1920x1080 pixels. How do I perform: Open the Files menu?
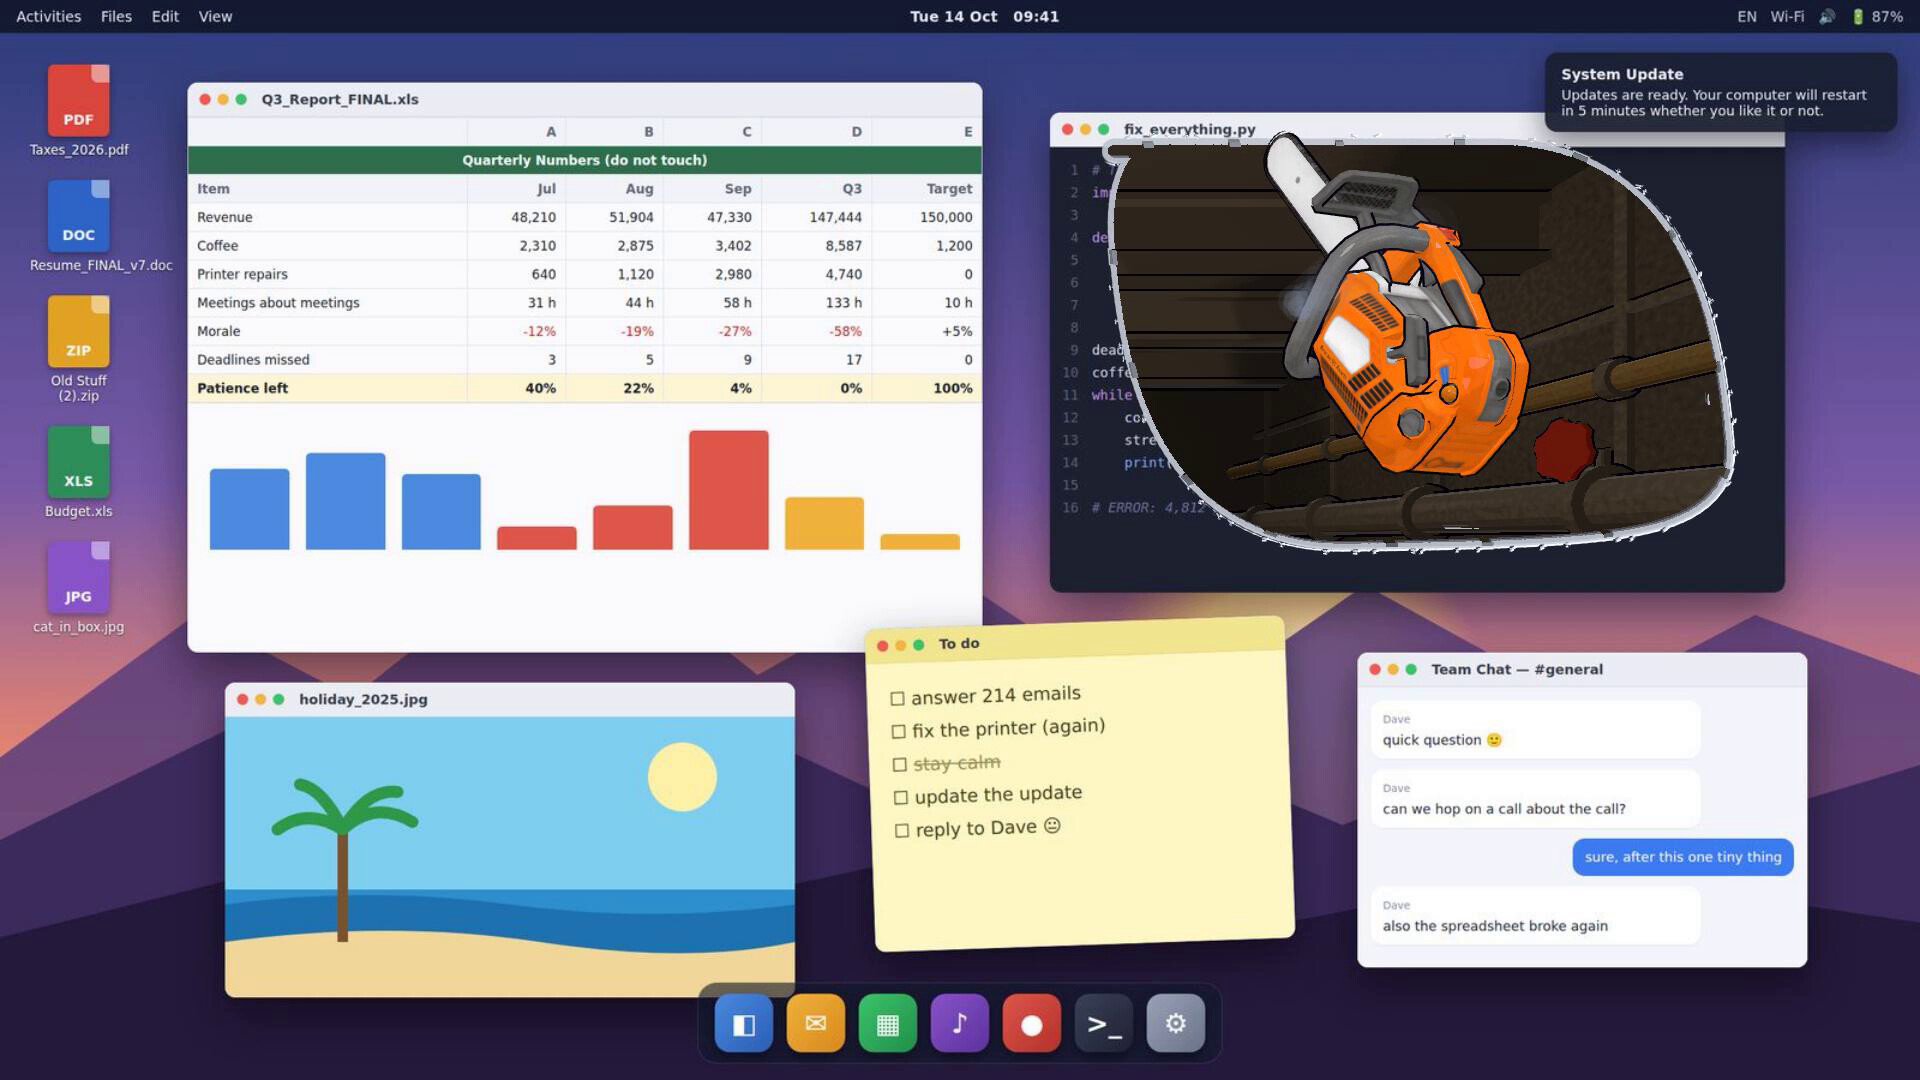[116, 16]
